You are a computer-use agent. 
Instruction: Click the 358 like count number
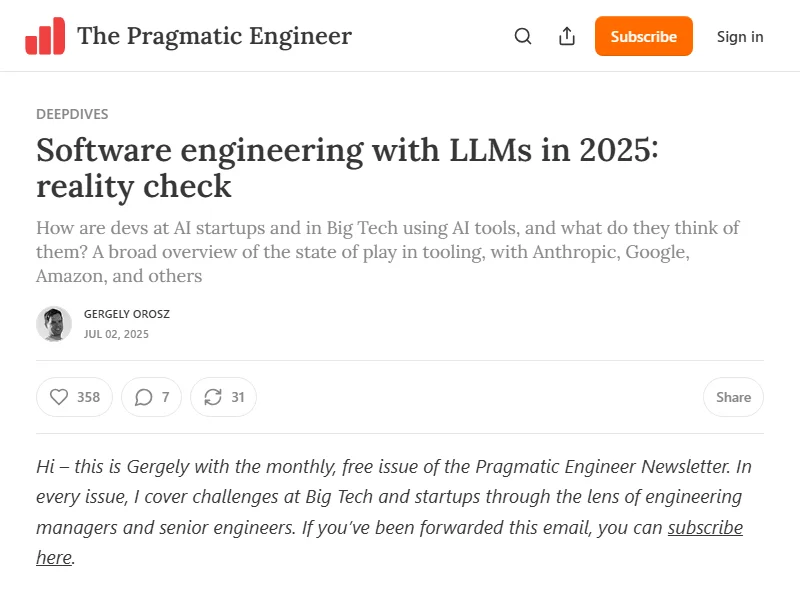(89, 397)
